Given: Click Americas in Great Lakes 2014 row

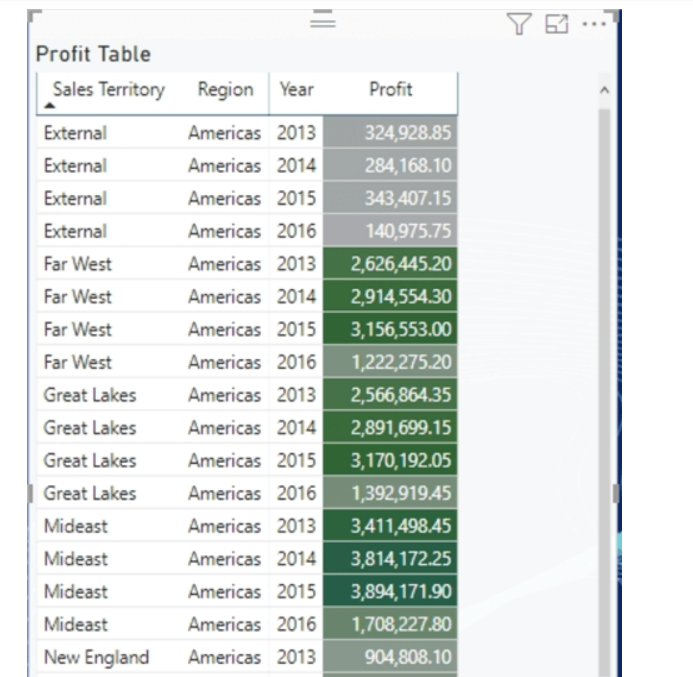Looking at the screenshot, I should (225, 427).
